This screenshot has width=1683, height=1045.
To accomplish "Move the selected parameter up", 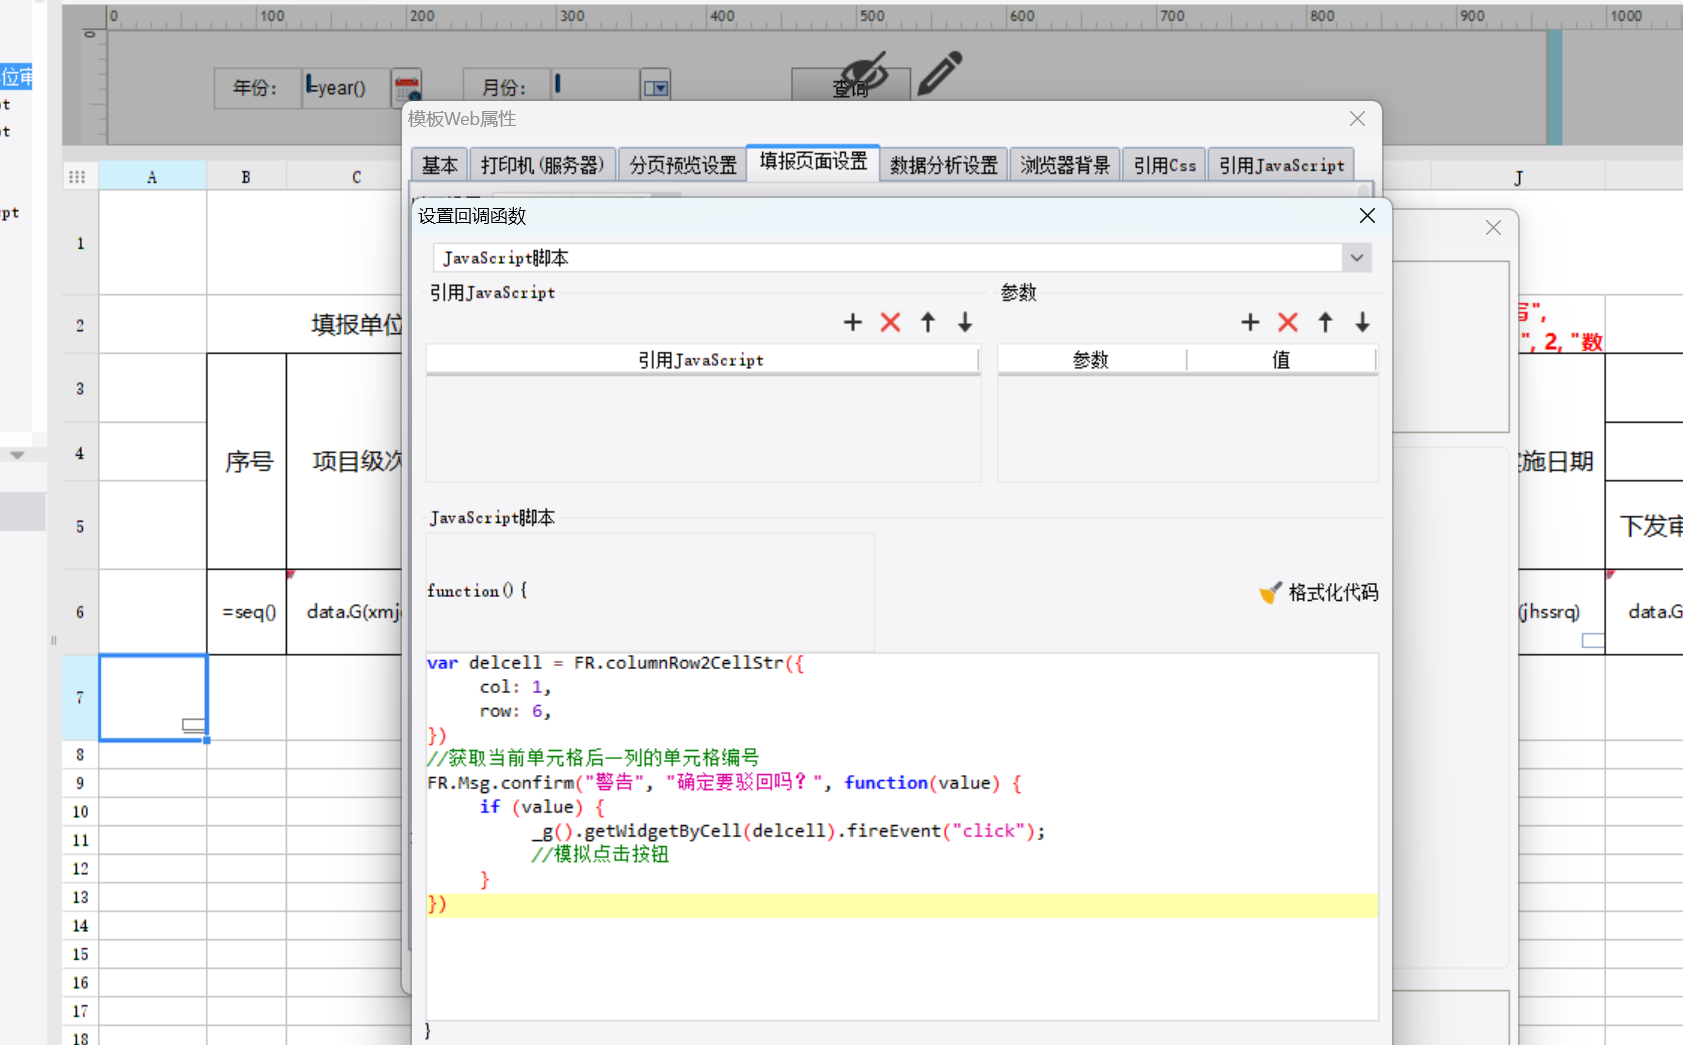I will click(x=1325, y=322).
